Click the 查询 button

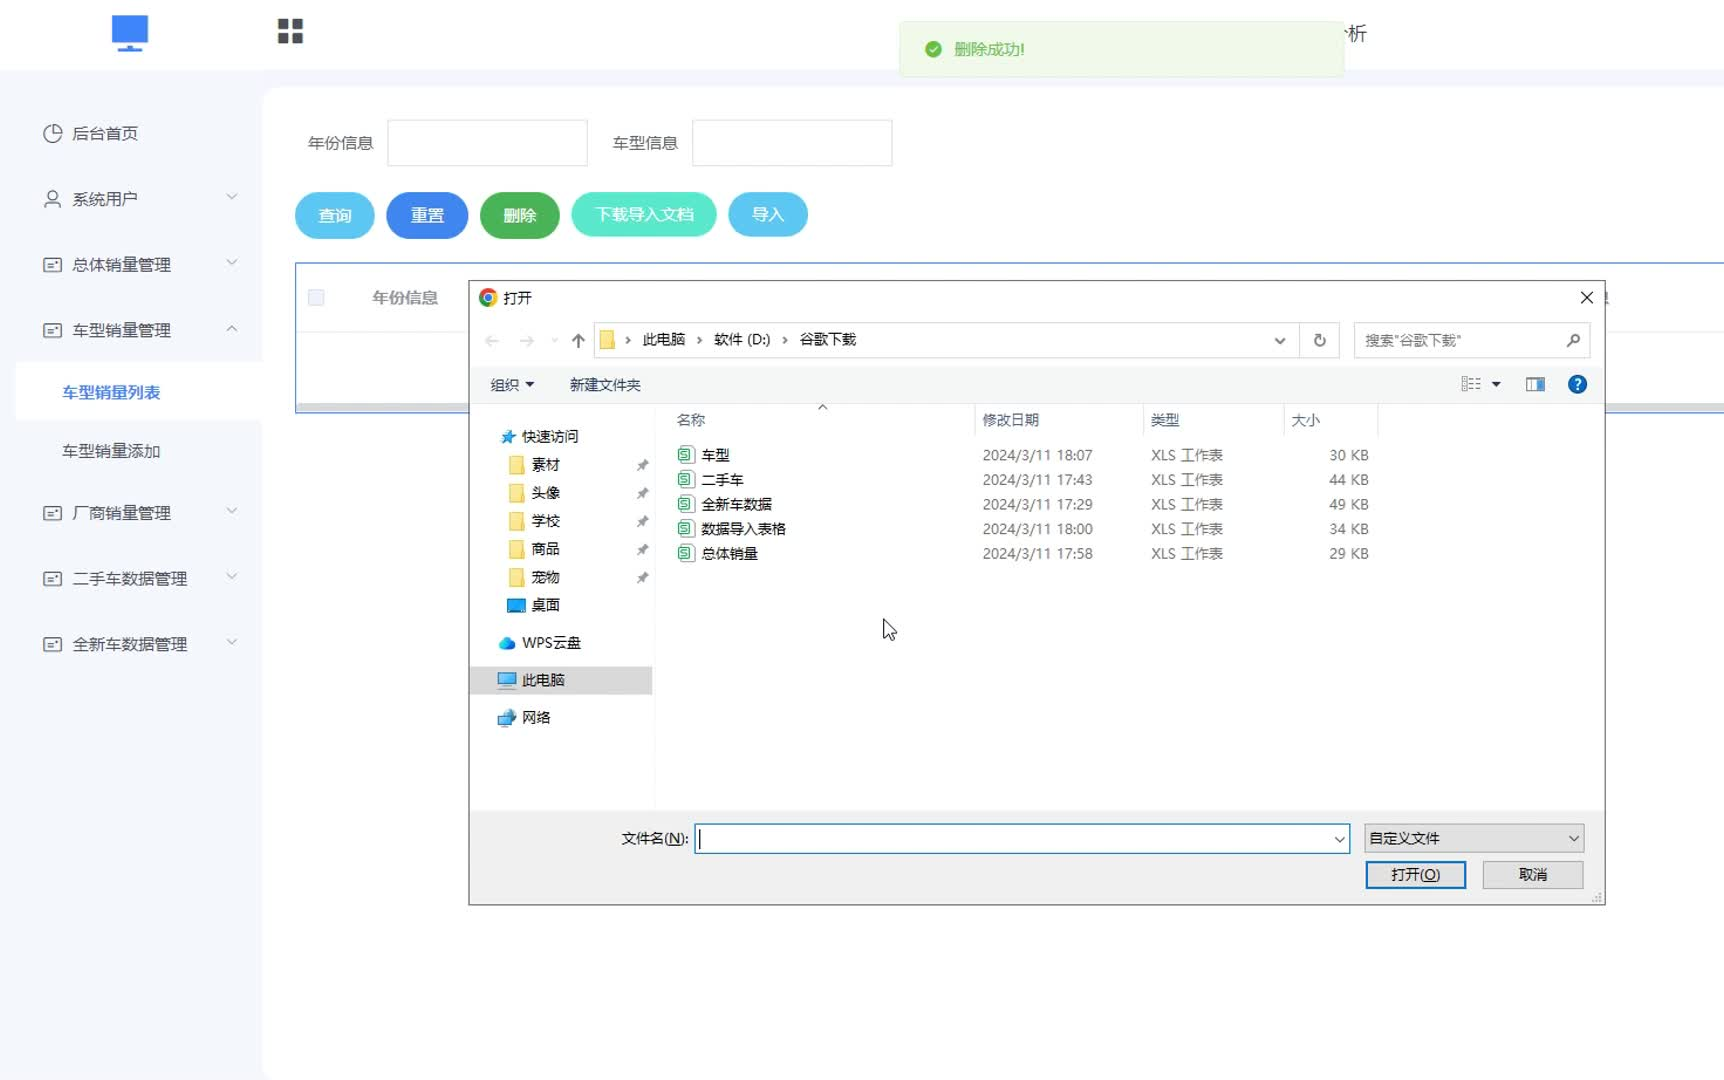click(335, 215)
